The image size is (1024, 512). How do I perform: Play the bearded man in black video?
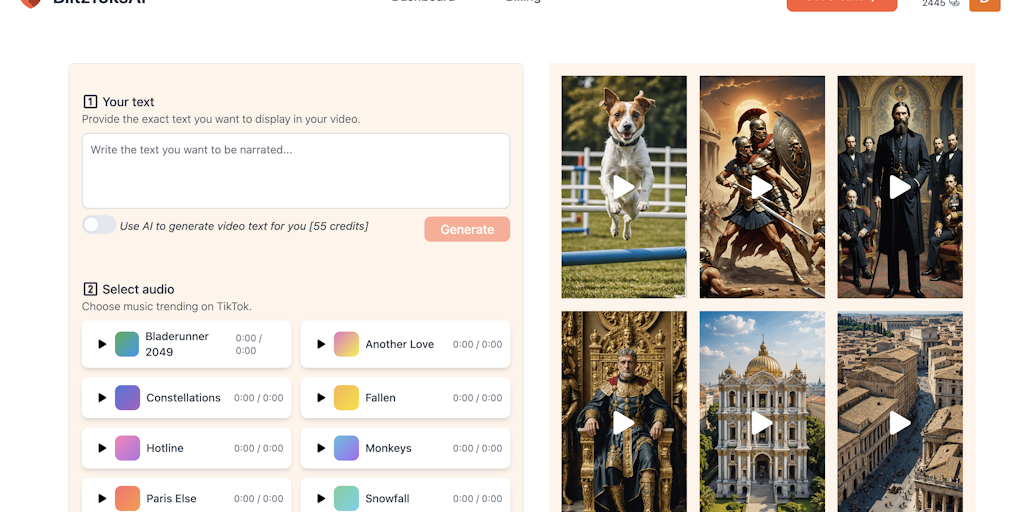point(900,187)
